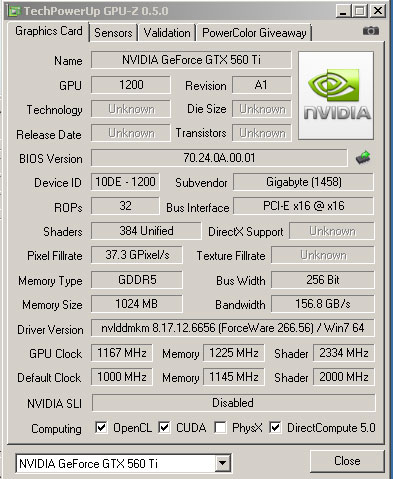Open the Validation tab

167,33
